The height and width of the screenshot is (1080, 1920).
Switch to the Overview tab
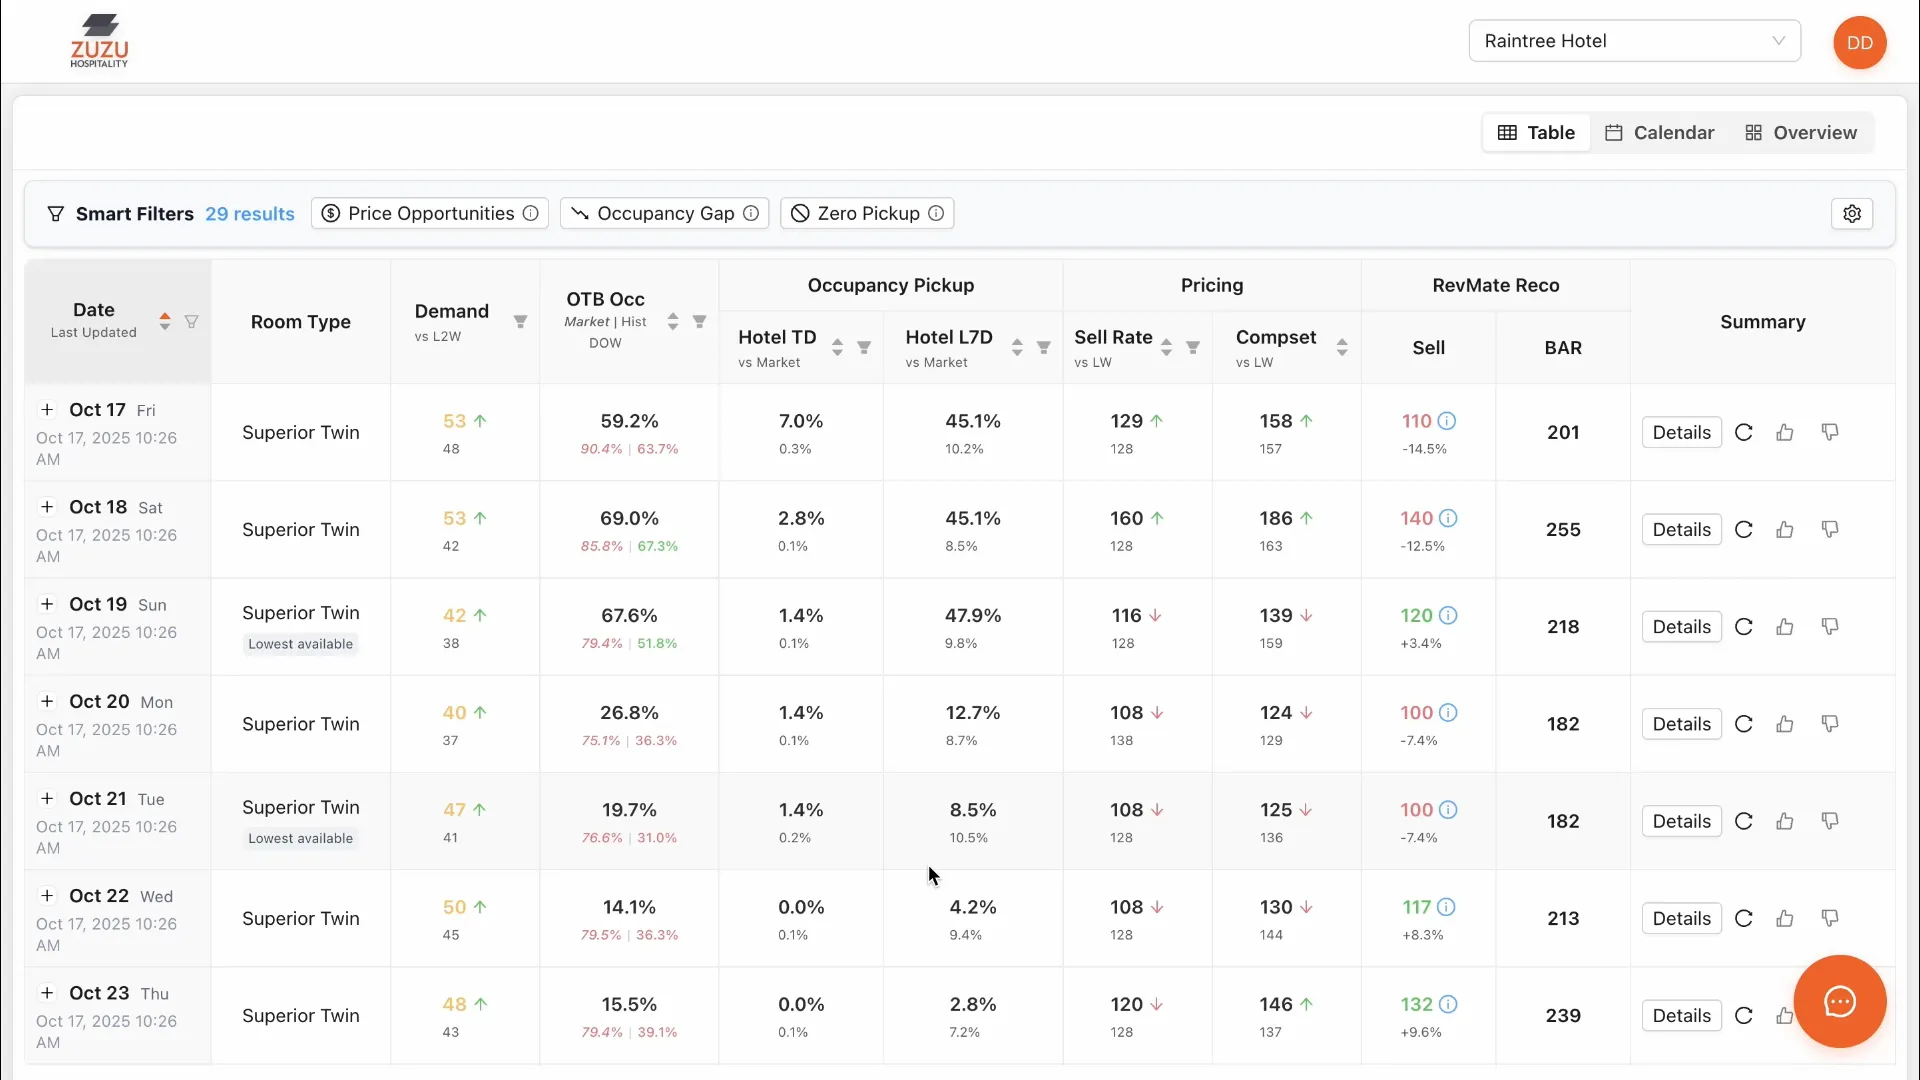tap(1800, 132)
